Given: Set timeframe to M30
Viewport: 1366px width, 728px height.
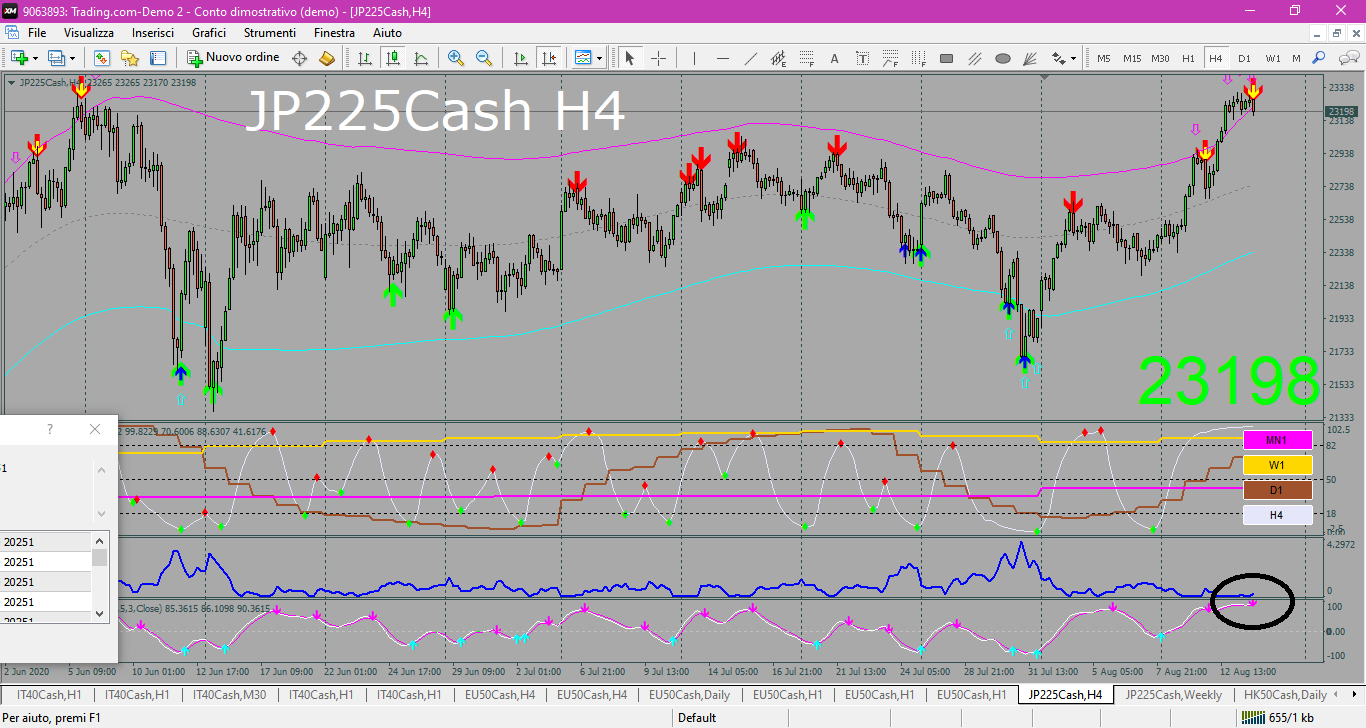Looking at the screenshot, I should click(x=1160, y=58).
